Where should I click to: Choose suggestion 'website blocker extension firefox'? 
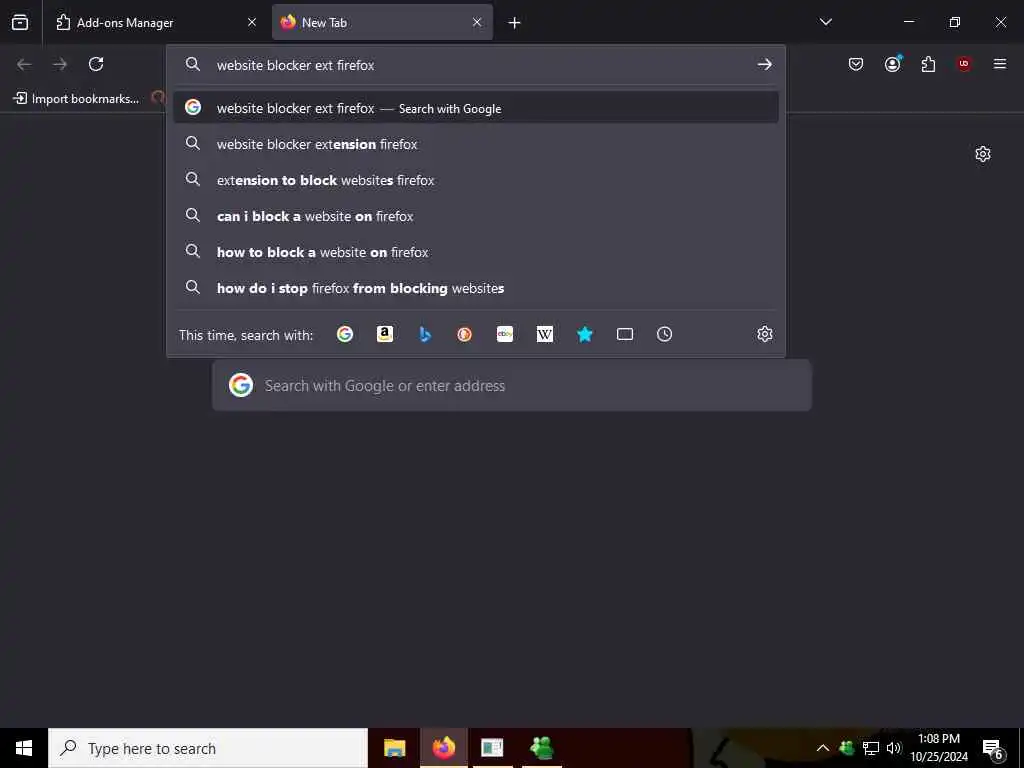475,144
